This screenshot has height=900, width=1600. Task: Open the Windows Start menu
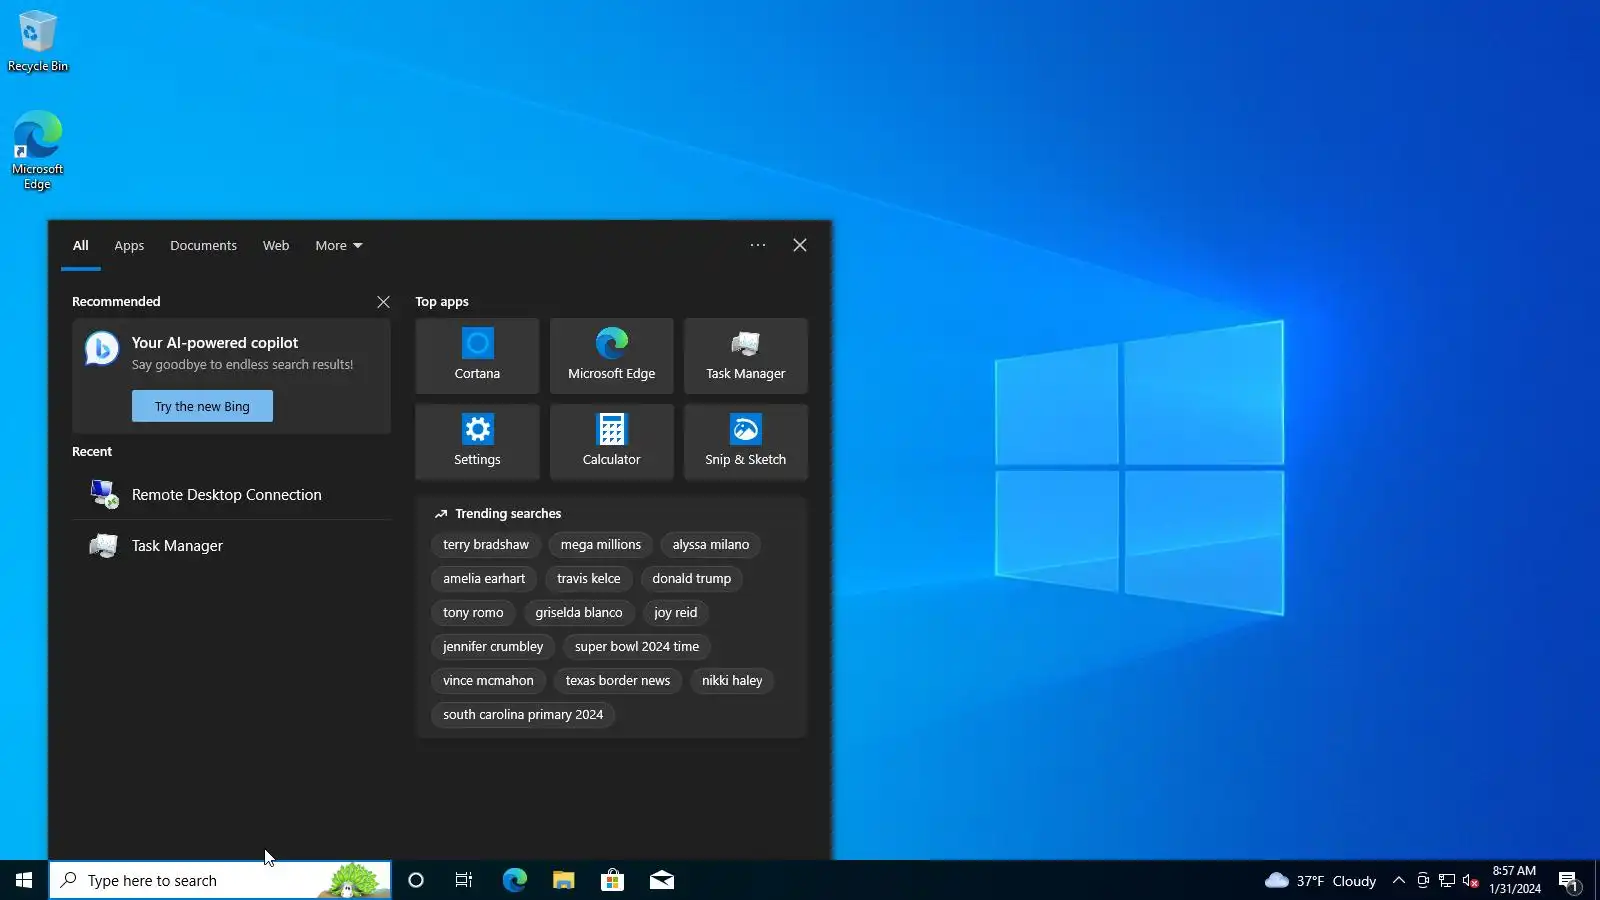(24, 880)
